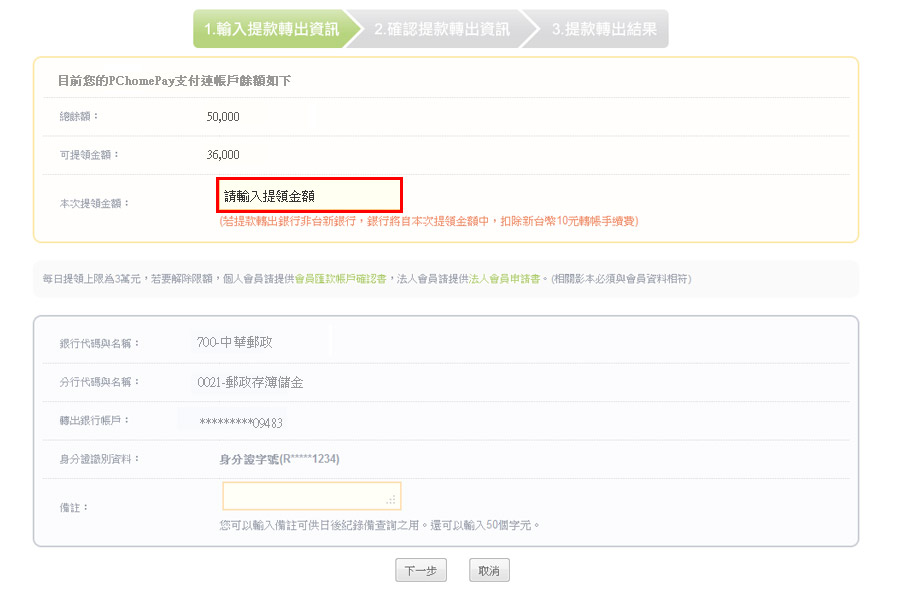900x600 pixels.
Task: Click the PChomePay支付連帳戶餘額 heading
Action: click(x=174, y=80)
